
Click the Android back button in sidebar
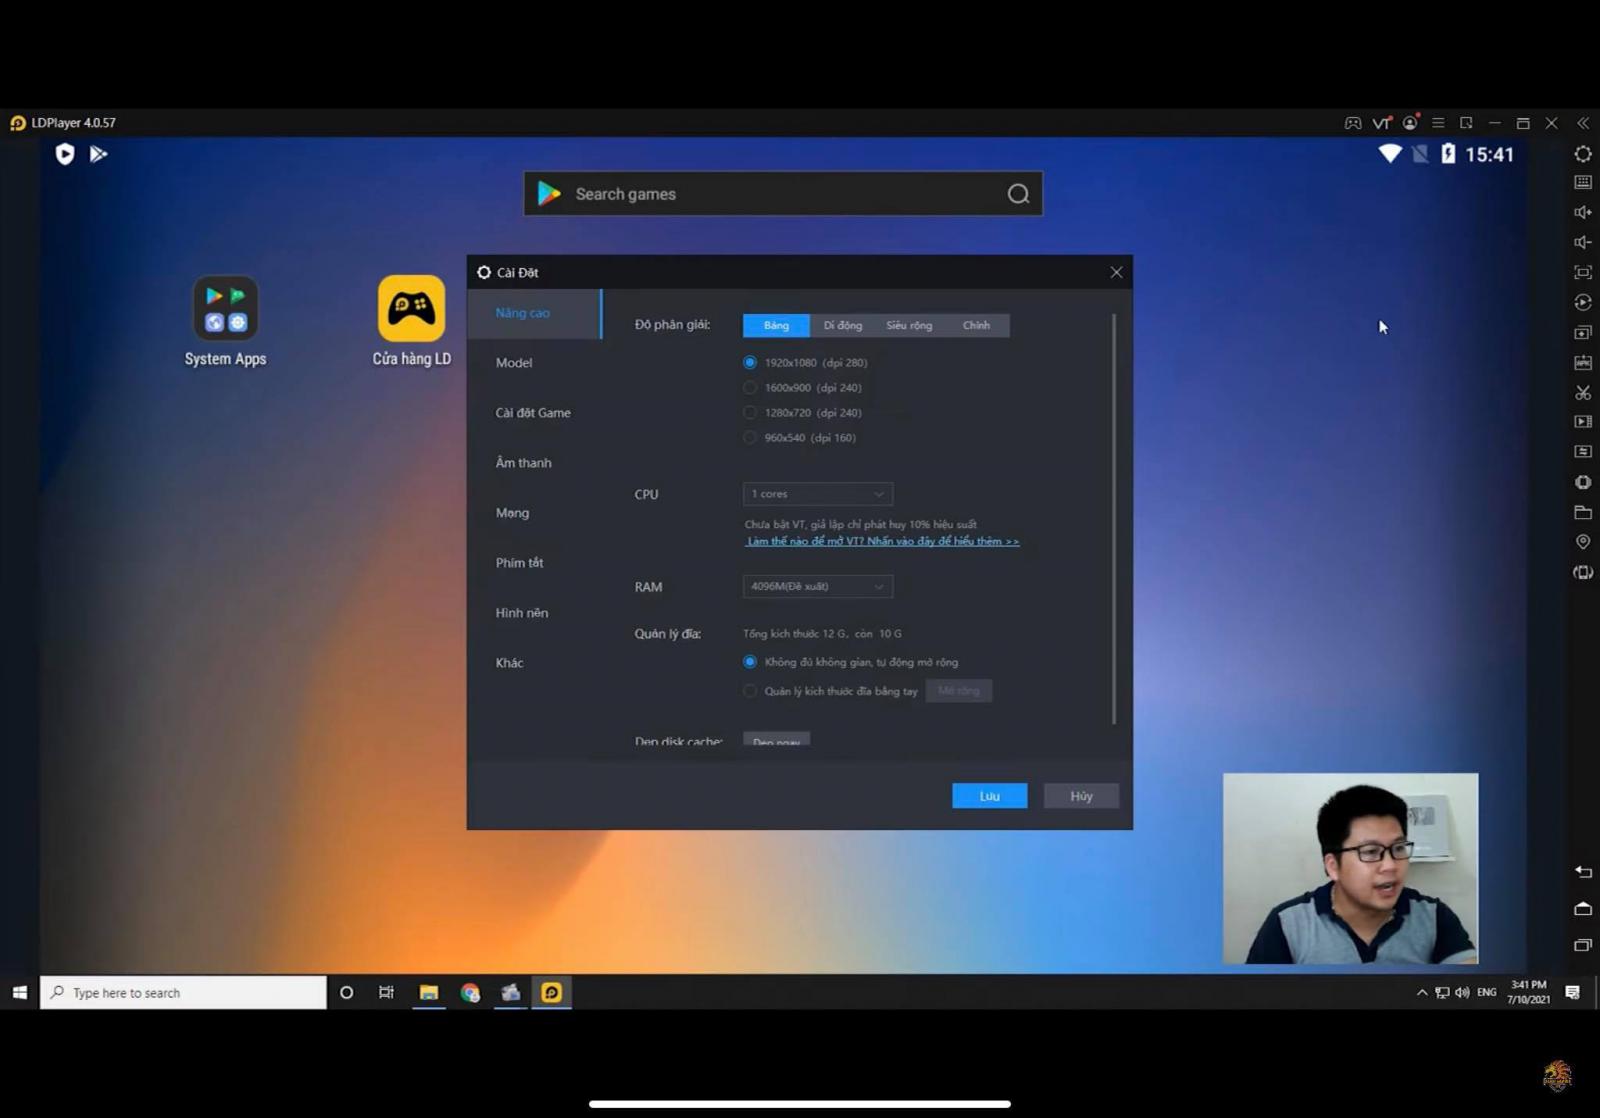(x=1583, y=872)
